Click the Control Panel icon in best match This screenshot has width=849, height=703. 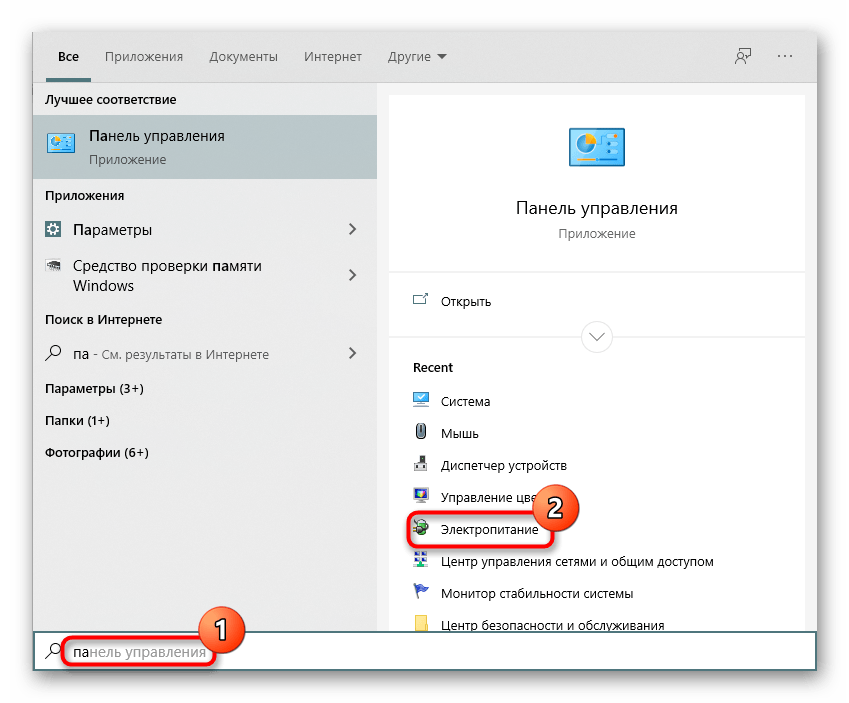(x=61, y=144)
